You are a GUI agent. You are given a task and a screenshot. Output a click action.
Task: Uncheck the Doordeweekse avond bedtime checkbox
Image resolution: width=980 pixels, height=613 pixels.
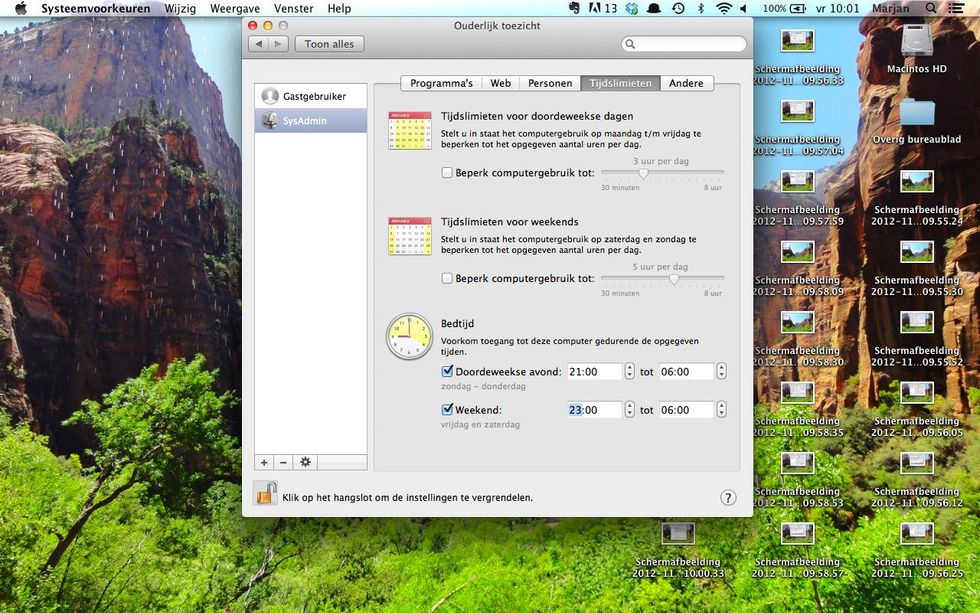(448, 372)
